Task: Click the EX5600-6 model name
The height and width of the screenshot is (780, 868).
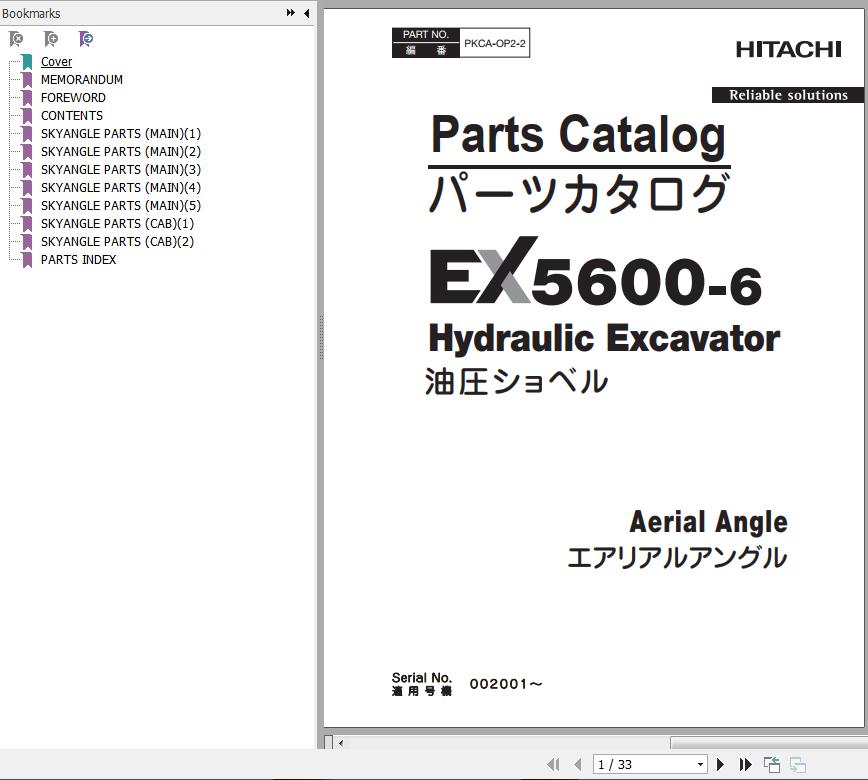Action: (x=596, y=272)
